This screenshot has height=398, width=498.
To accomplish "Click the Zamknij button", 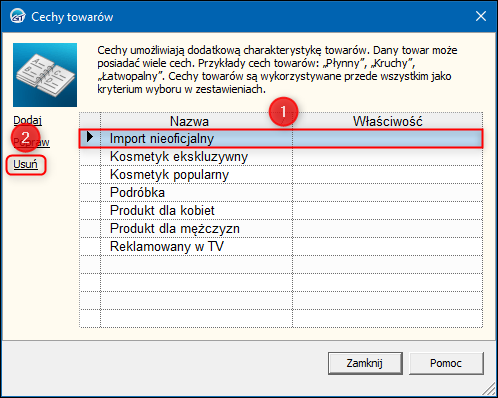I will [365, 363].
